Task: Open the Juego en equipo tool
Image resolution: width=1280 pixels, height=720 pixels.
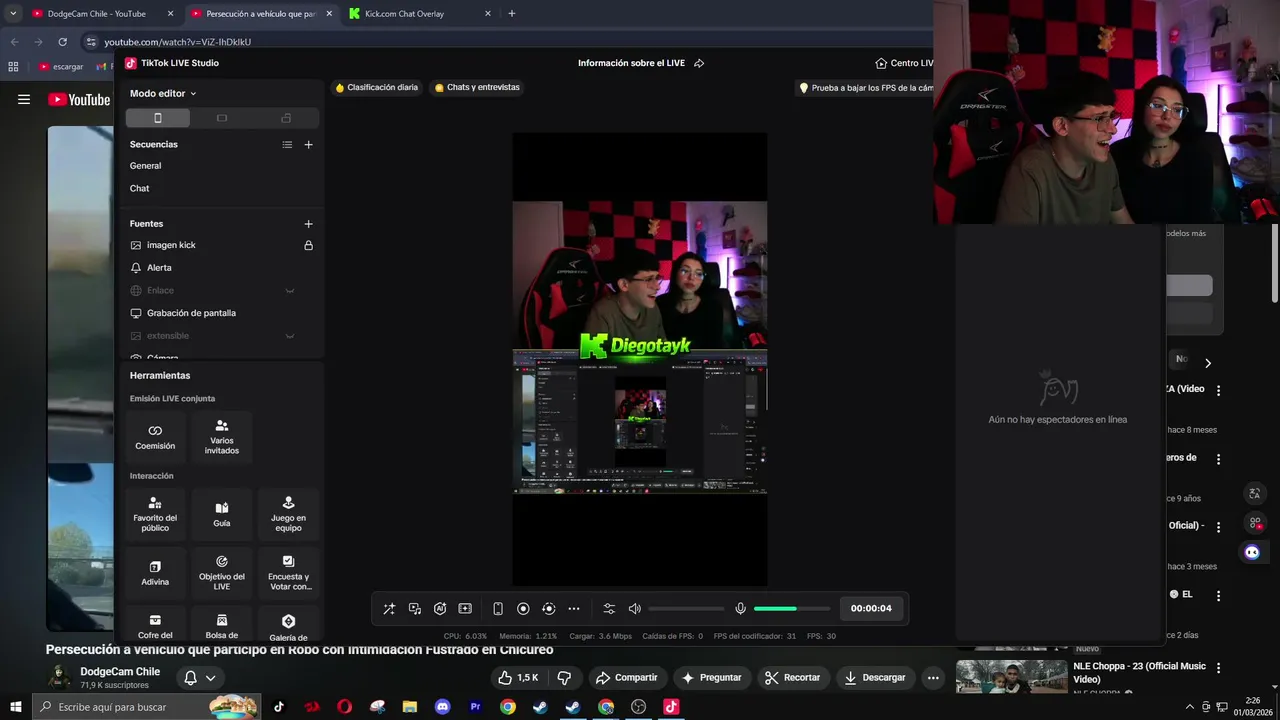Action: 288,514
